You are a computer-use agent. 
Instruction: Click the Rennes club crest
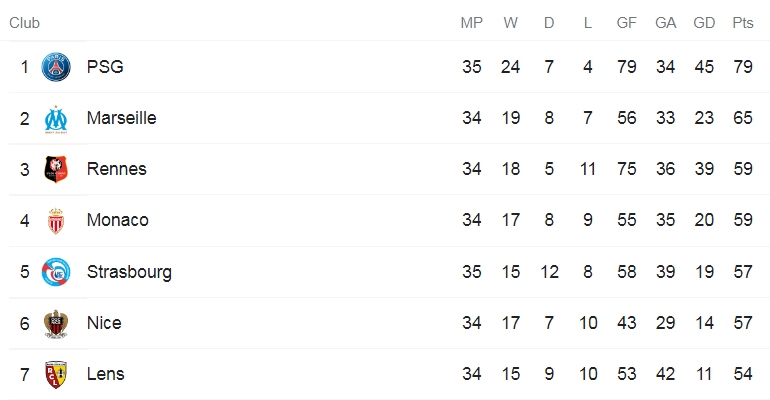(56, 169)
